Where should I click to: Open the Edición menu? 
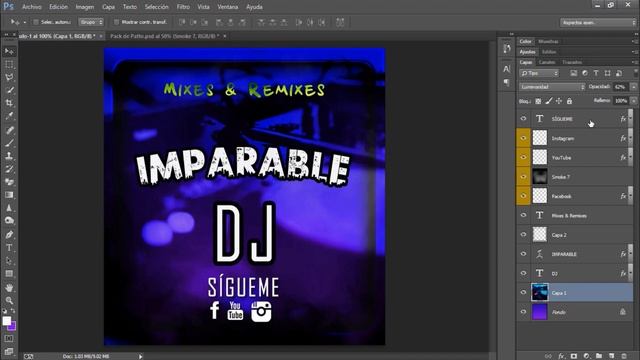point(58,7)
